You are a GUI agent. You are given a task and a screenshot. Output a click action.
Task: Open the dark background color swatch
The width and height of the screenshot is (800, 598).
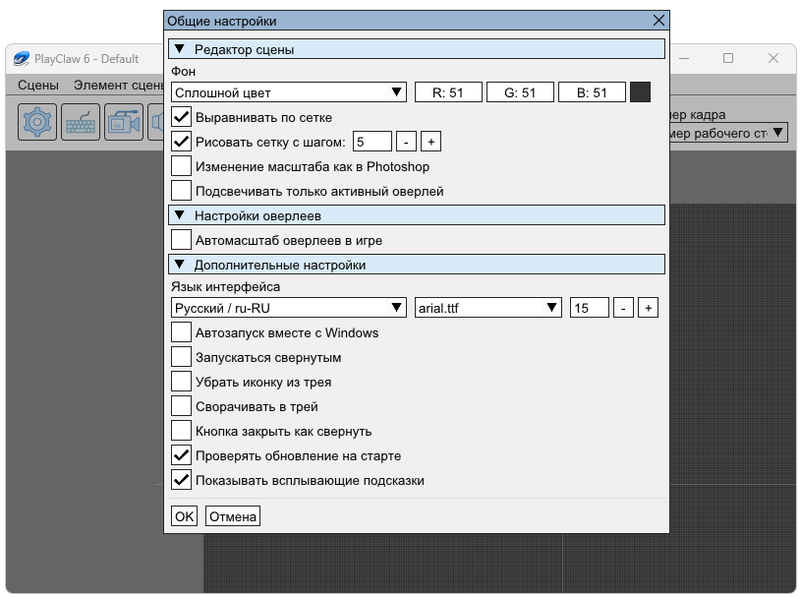point(640,92)
